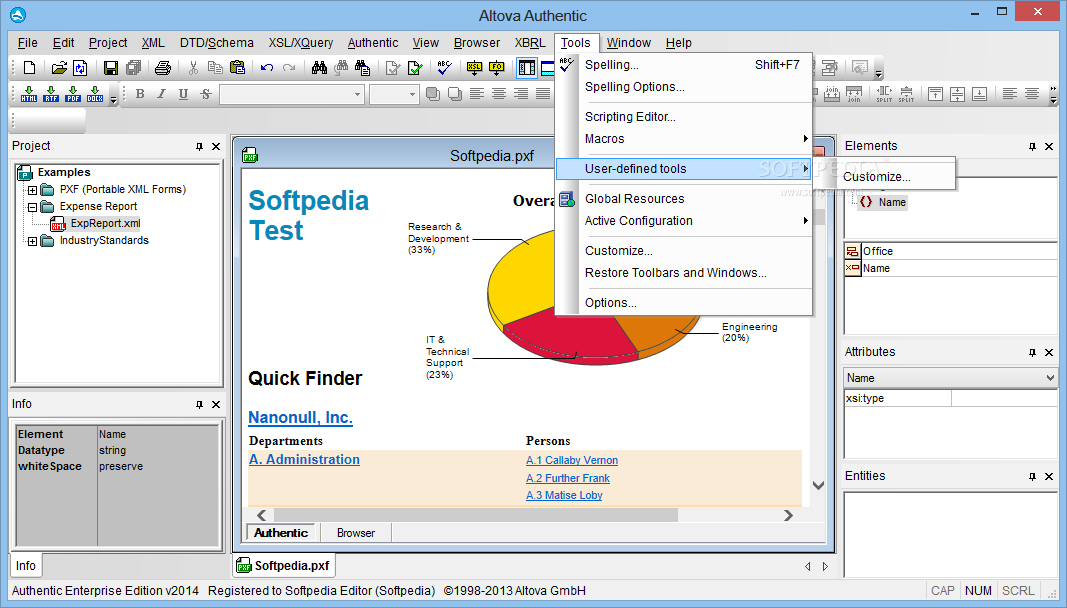
Task: Click the Reload document icon
Action: click(x=80, y=67)
